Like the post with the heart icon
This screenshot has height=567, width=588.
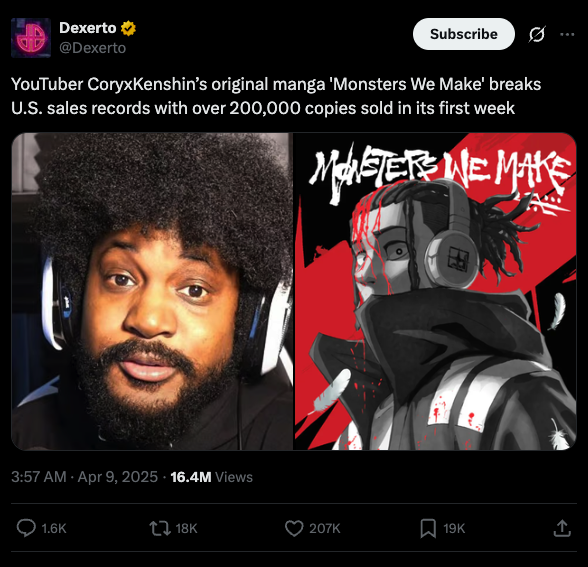[x=294, y=528]
